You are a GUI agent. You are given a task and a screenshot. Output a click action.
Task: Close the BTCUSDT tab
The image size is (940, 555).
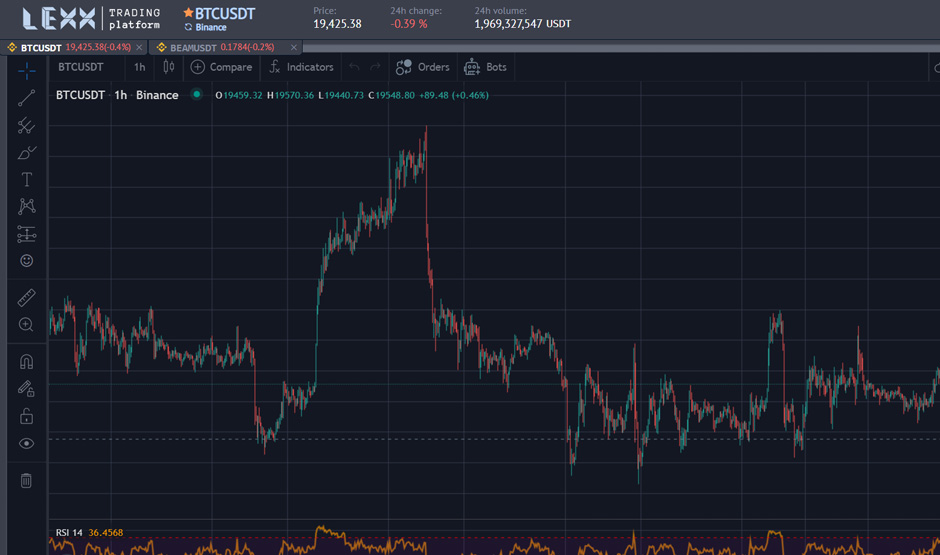click(138, 47)
